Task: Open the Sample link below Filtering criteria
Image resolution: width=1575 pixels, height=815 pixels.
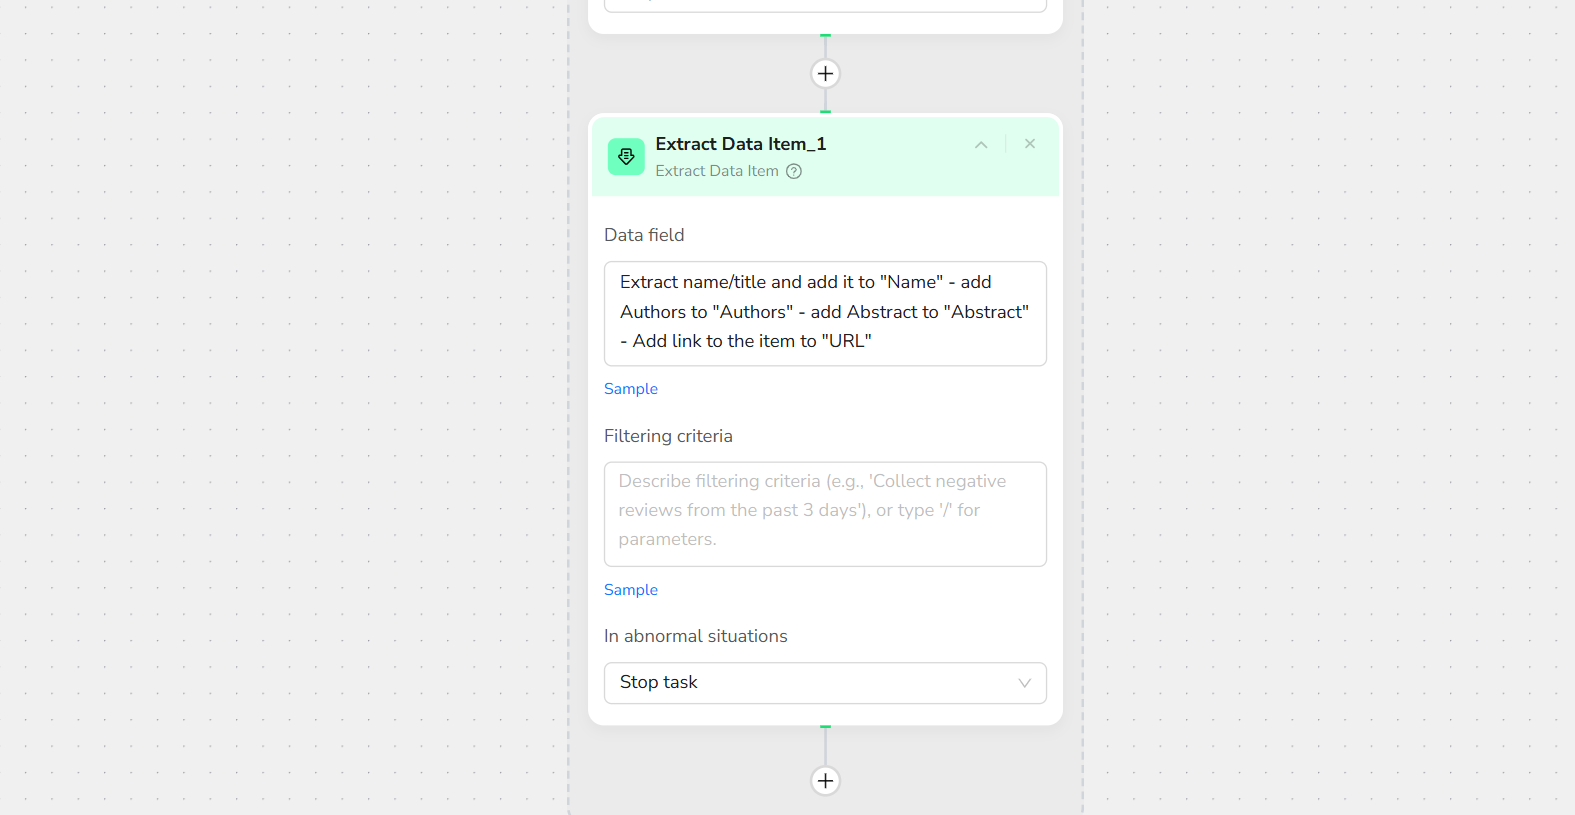Action: tap(630, 590)
